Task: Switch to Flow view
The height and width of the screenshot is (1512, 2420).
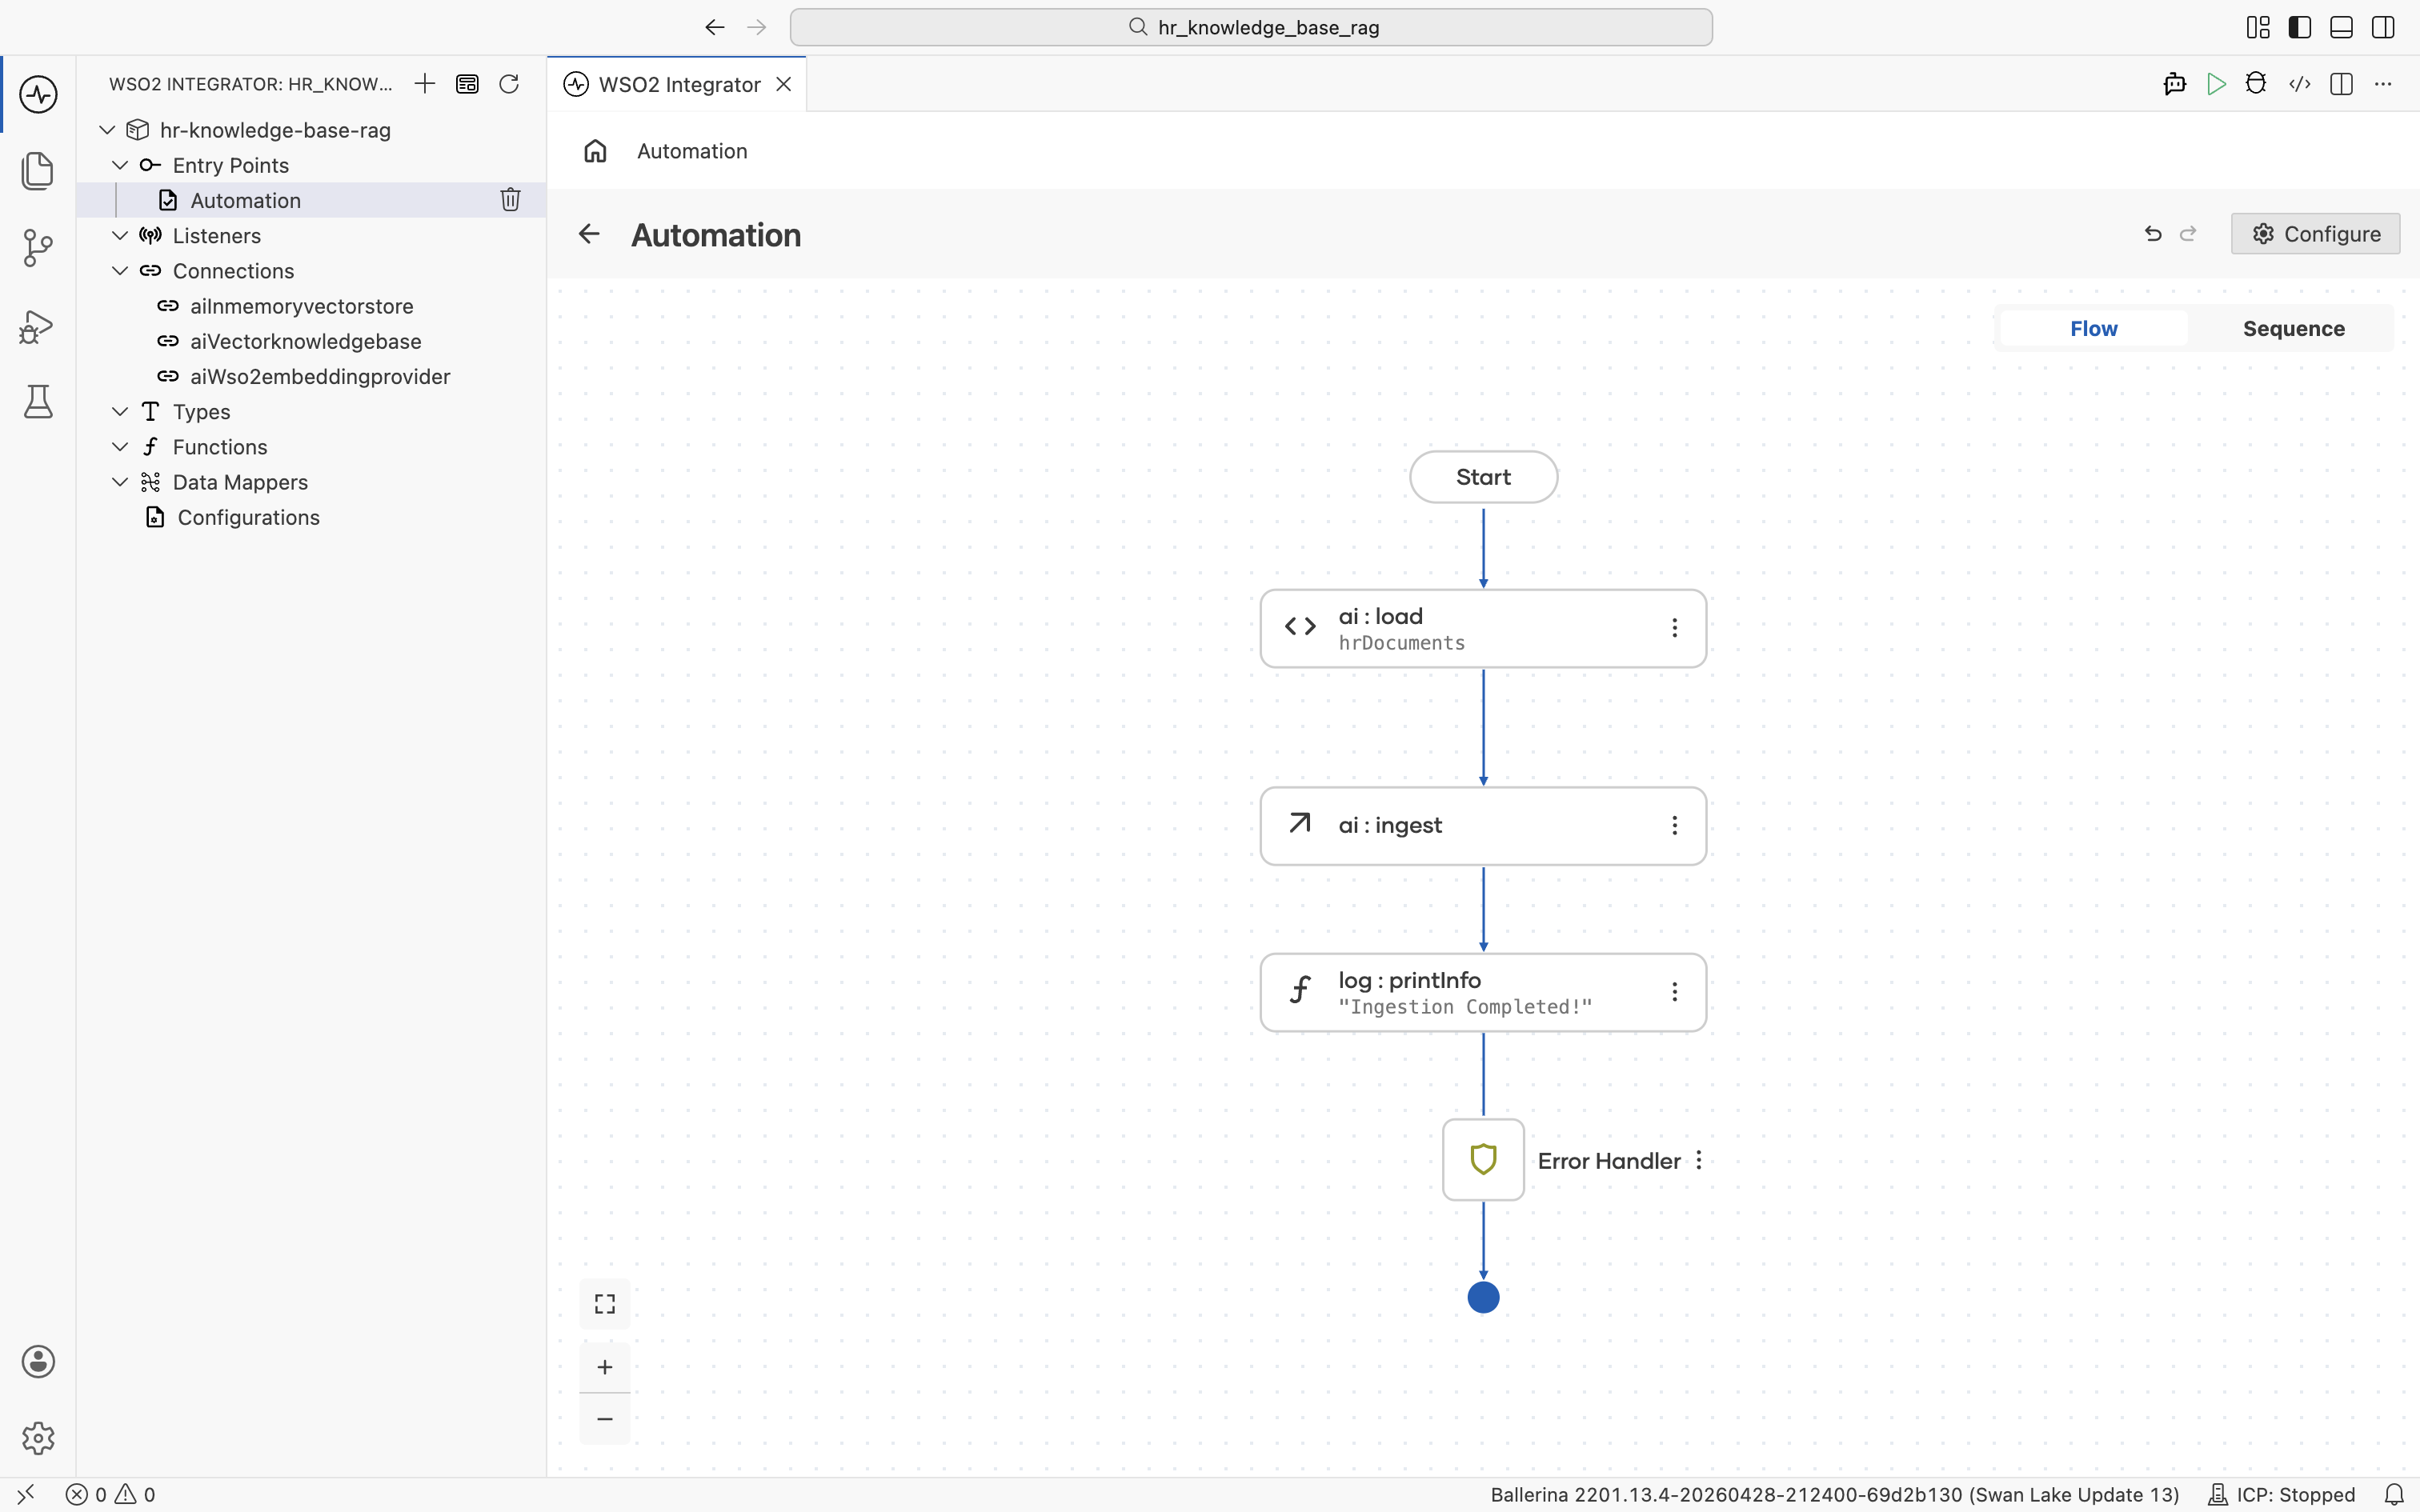Action: pyautogui.click(x=2093, y=328)
